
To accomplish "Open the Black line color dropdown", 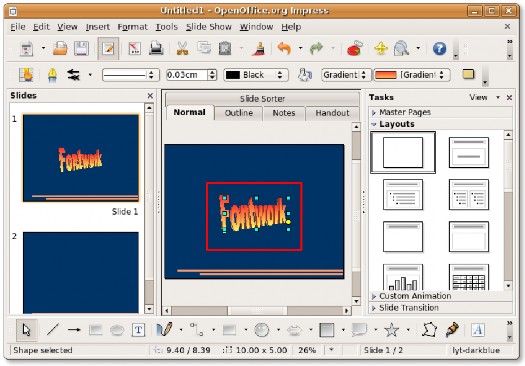I will [256, 75].
